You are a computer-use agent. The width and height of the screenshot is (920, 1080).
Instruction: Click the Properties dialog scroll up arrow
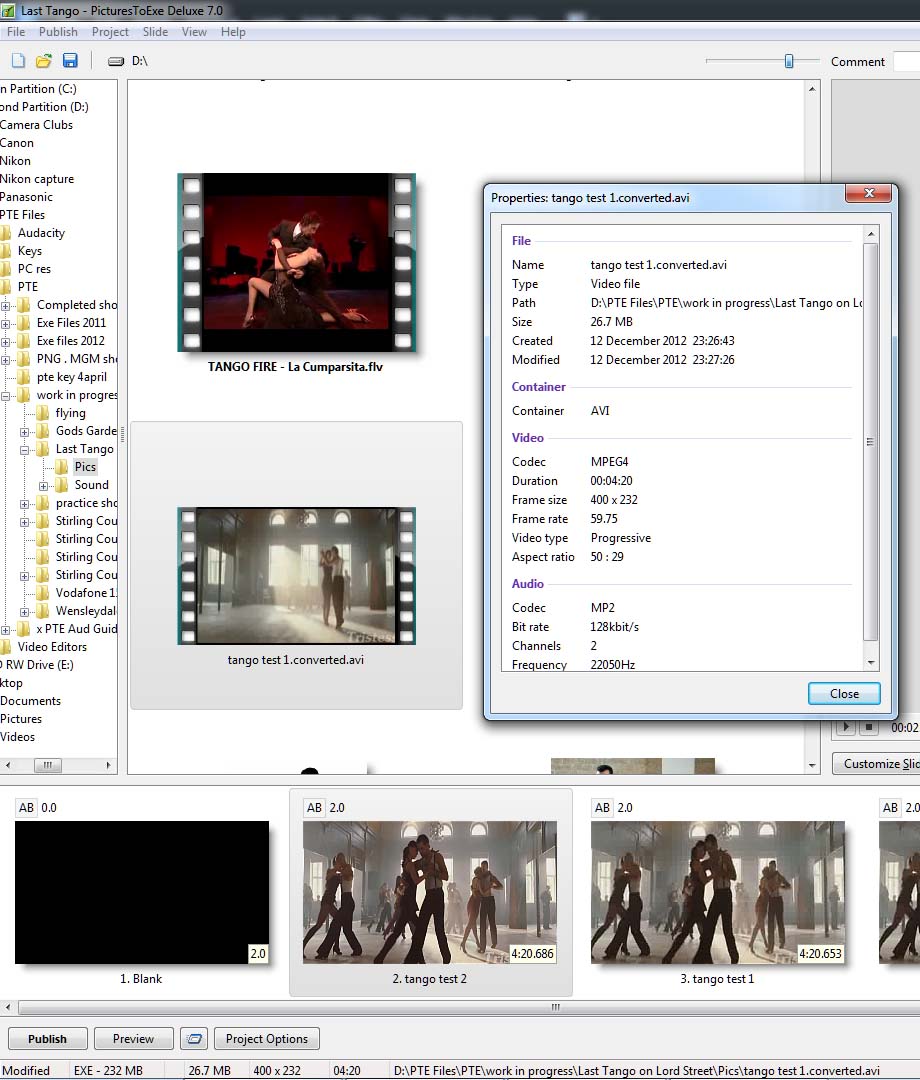click(x=871, y=234)
